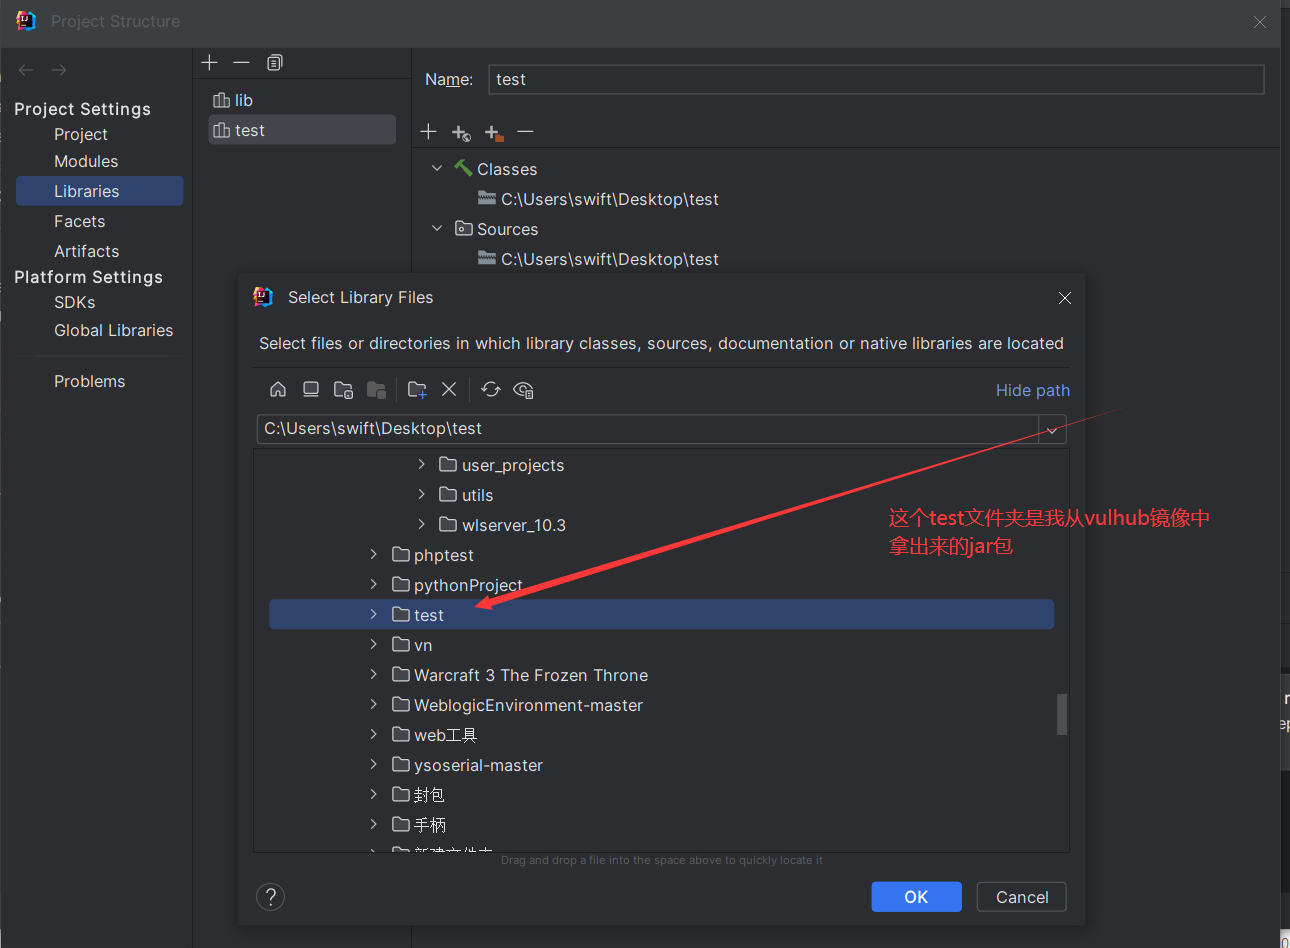Refresh the file tree with the sync icon

point(491,389)
